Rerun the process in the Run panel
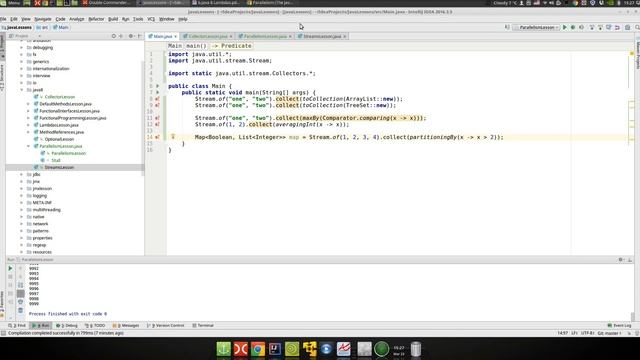 (x=10, y=268)
